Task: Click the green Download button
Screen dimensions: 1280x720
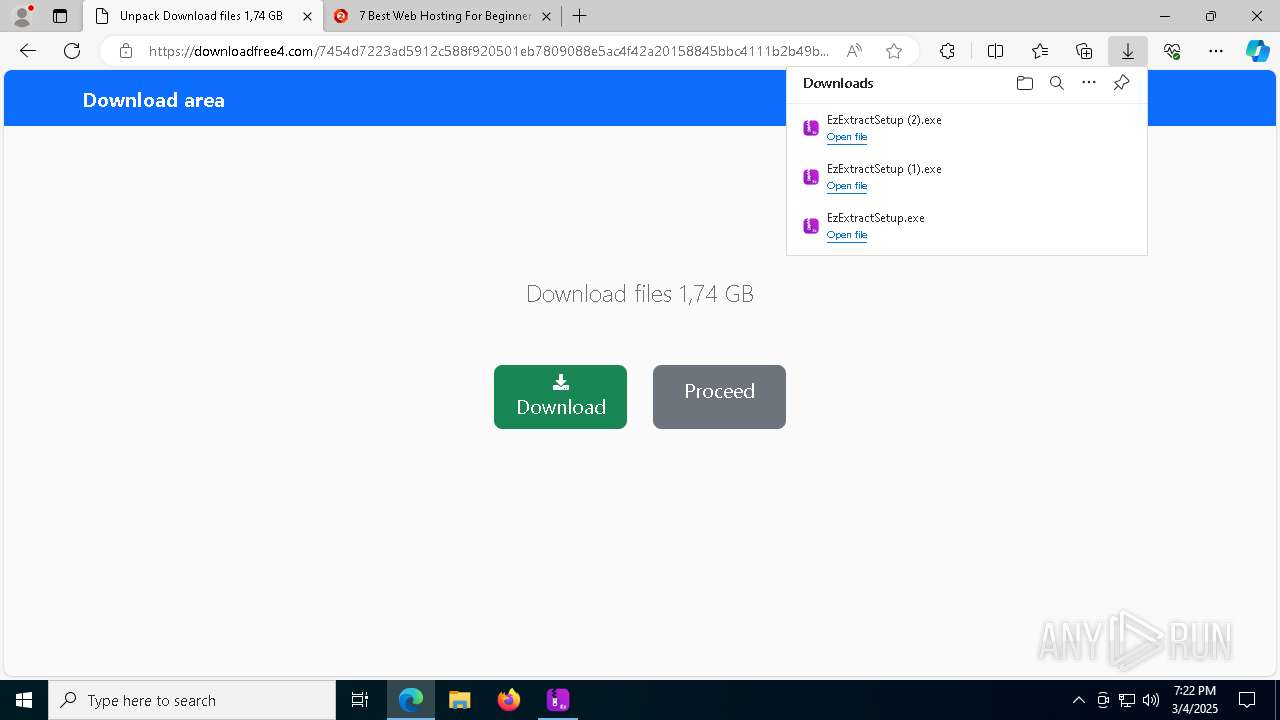Action: (x=560, y=397)
